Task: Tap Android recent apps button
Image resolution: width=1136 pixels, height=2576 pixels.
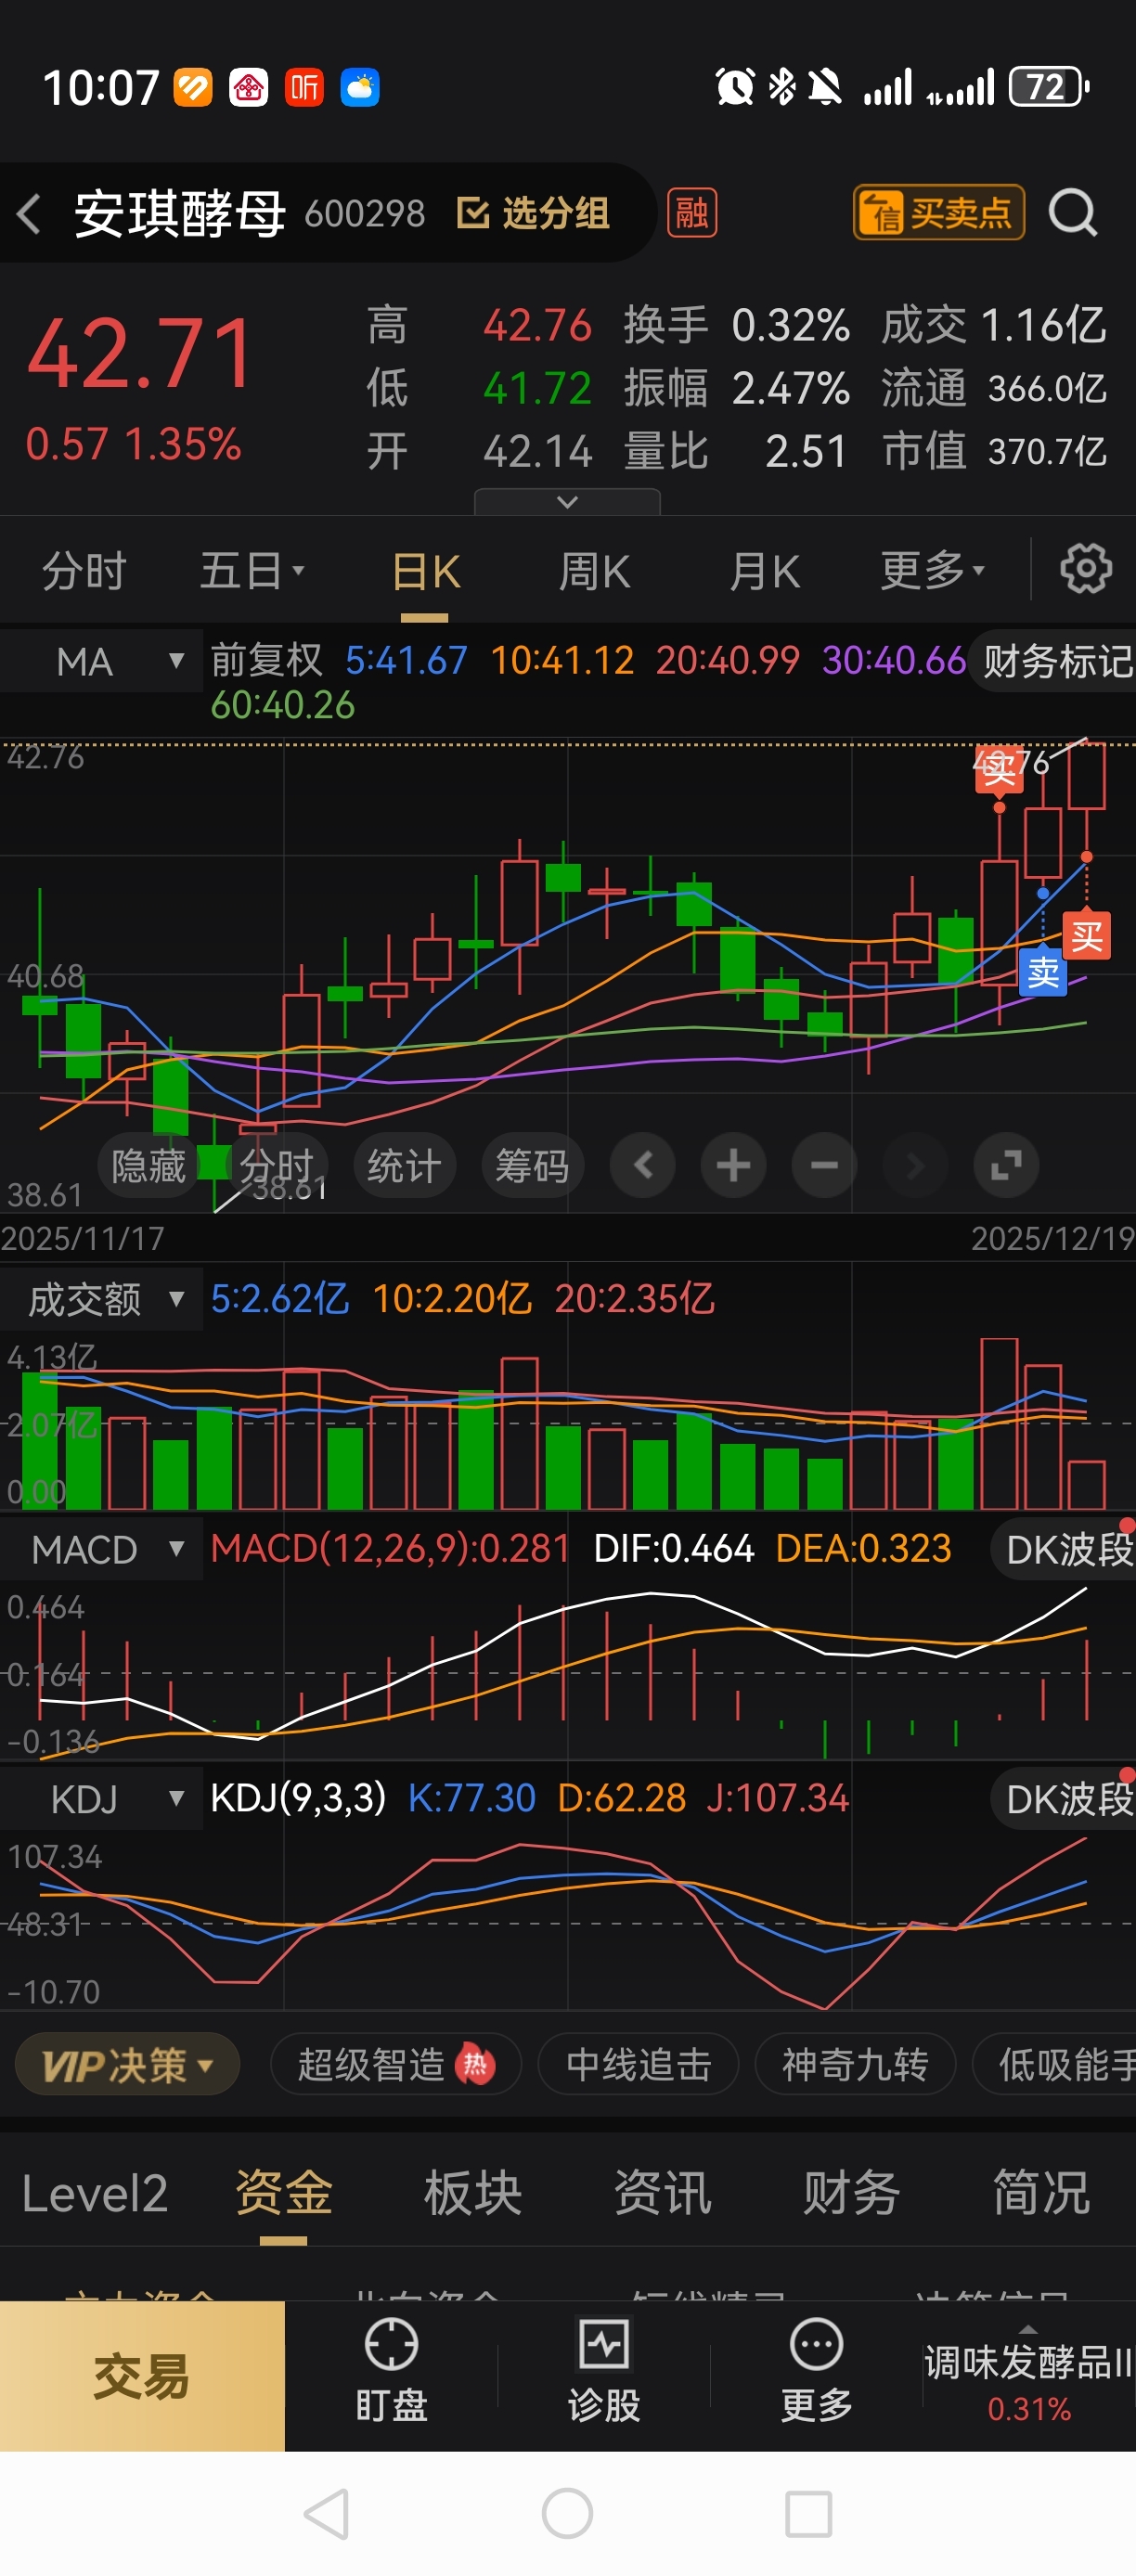Action: 808,2514
